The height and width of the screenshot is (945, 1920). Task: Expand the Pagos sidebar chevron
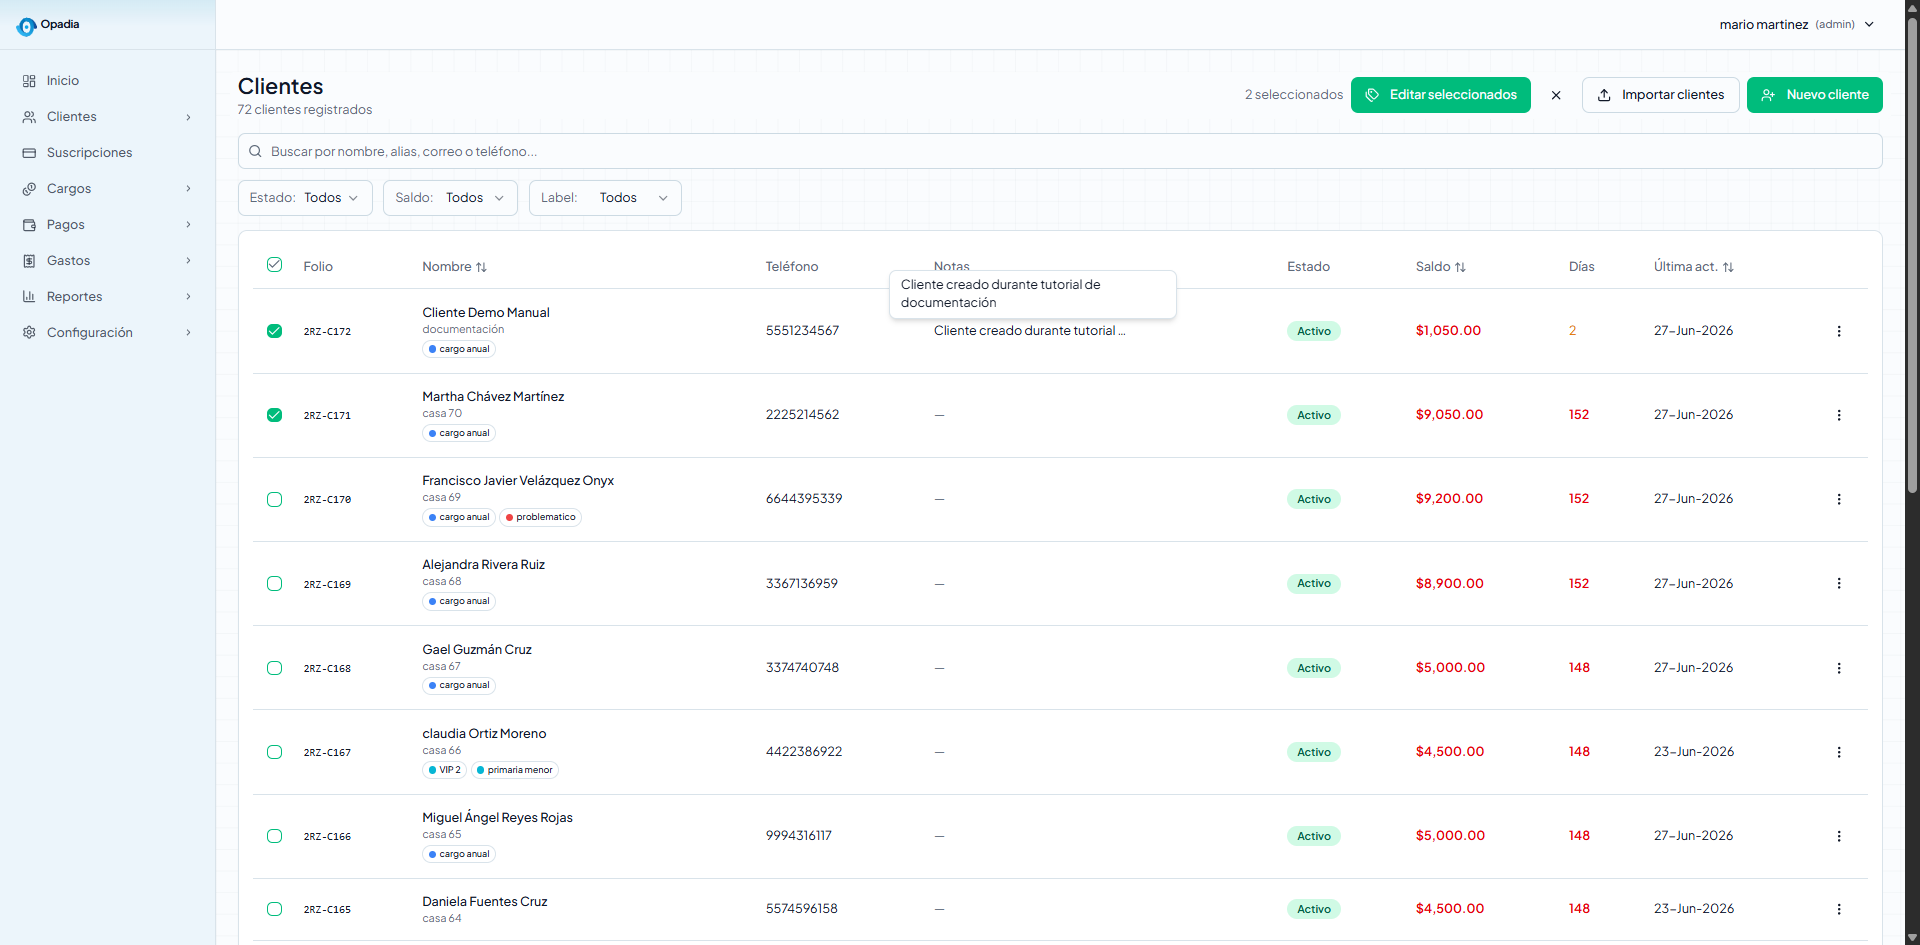(188, 225)
